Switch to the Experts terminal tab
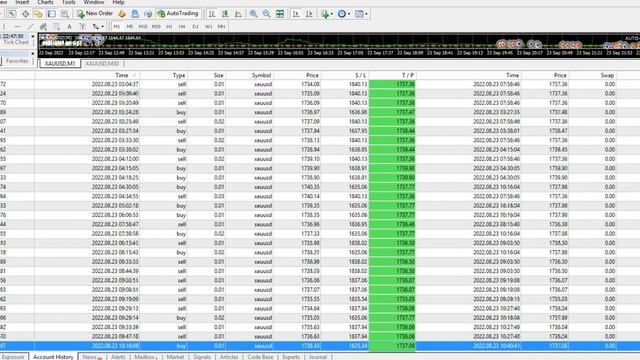Image resolution: width=640 pixels, height=360 pixels. [x=291, y=357]
